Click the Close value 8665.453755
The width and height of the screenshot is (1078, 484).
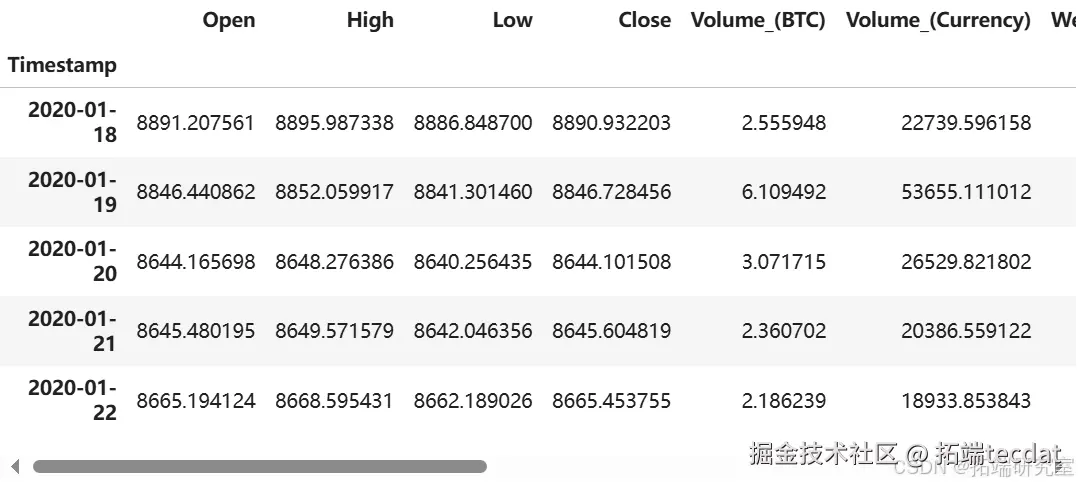pos(611,401)
